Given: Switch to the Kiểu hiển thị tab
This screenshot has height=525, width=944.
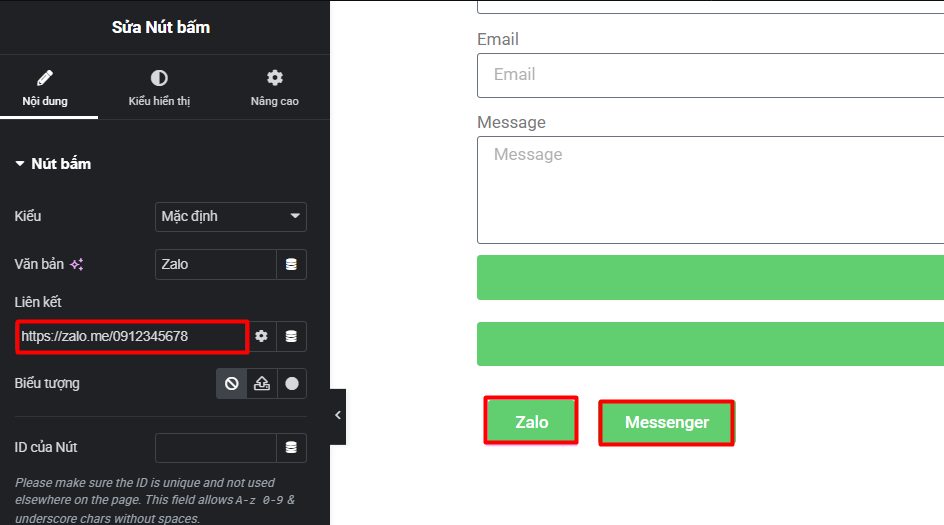Looking at the screenshot, I should (159, 87).
